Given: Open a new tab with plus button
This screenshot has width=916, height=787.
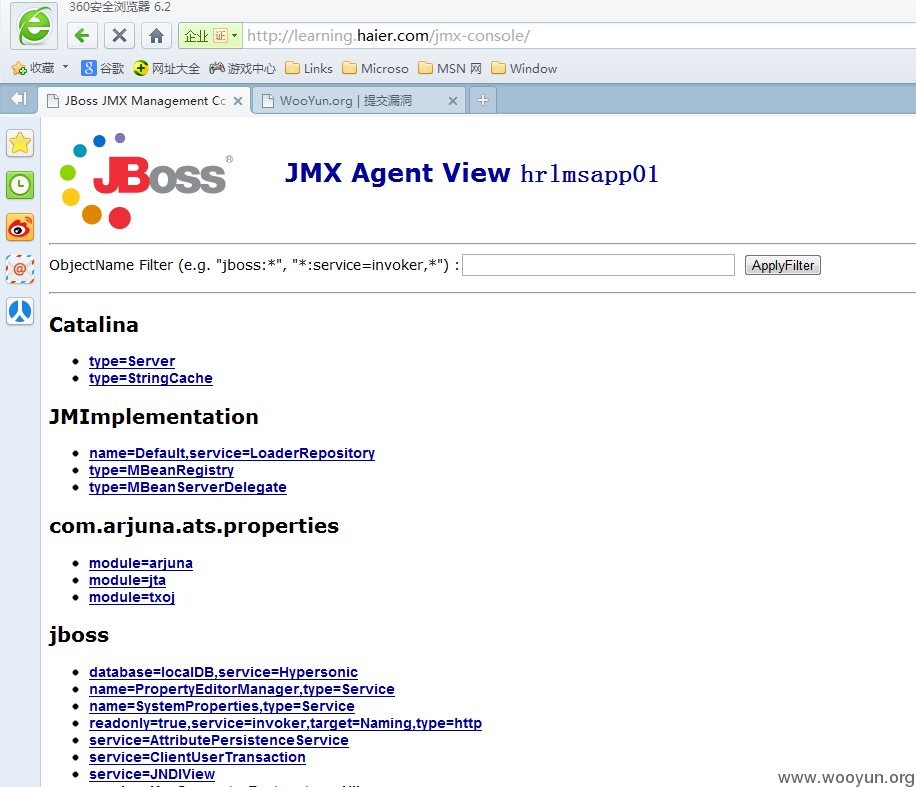Looking at the screenshot, I should pyautogui.click(x=483, y=100).
